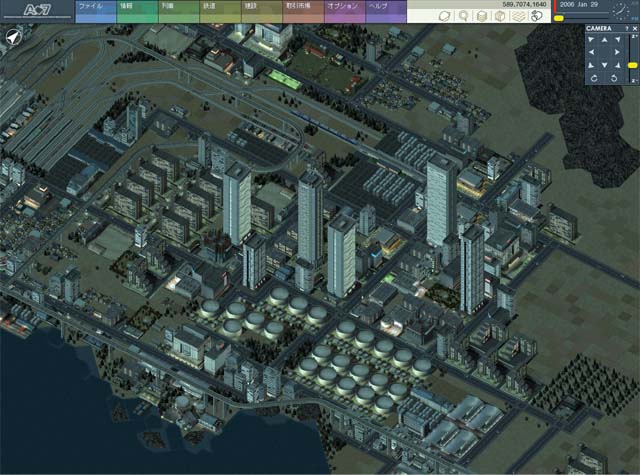Click the wireframe cube view icon
Image resolution: width=640 pixels, height=475 pixels.
tap(500, 16)
